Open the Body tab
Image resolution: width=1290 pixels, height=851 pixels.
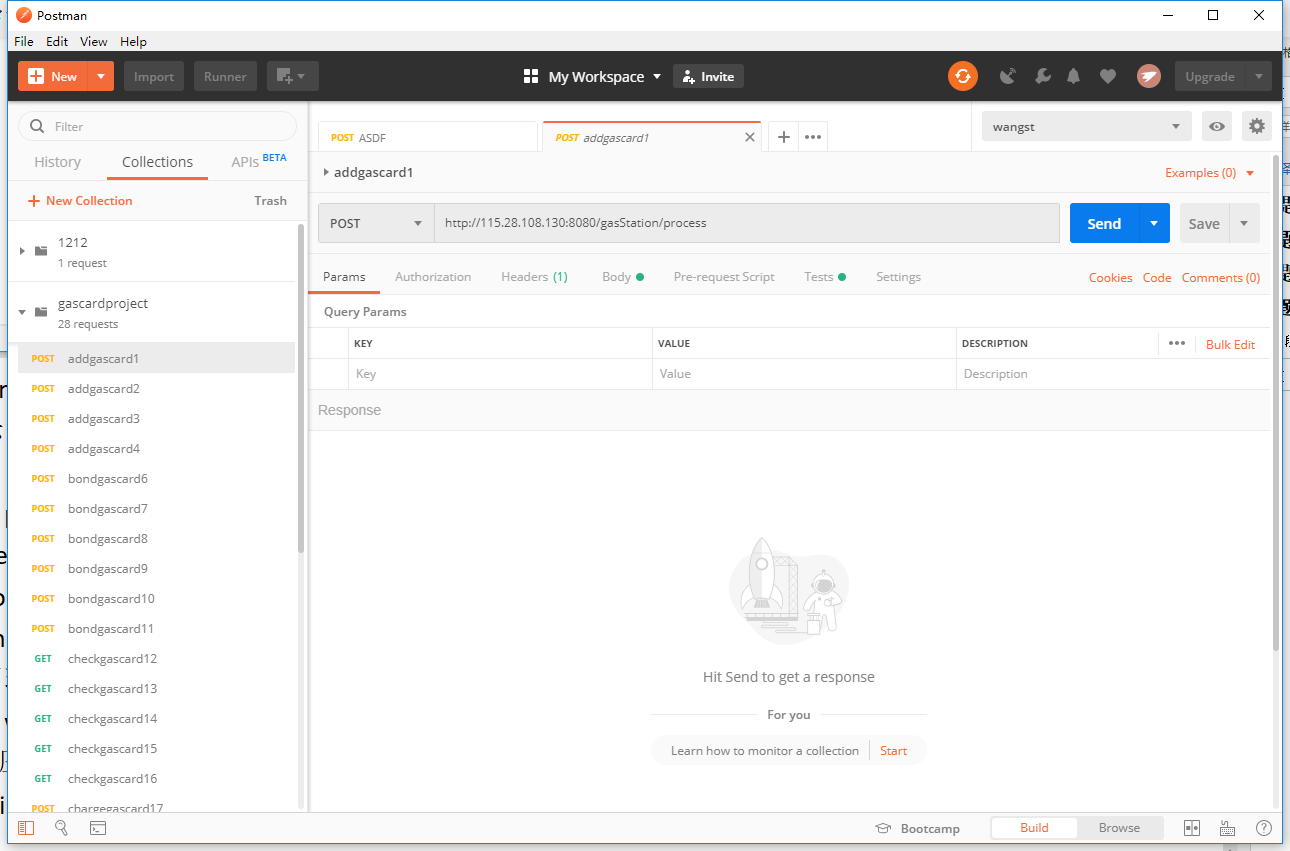(x=622, y=277)
